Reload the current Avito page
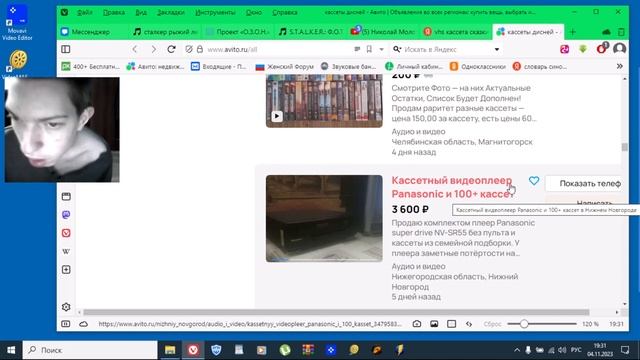This screenshot has width=640, height=360. tap(171, 49)
